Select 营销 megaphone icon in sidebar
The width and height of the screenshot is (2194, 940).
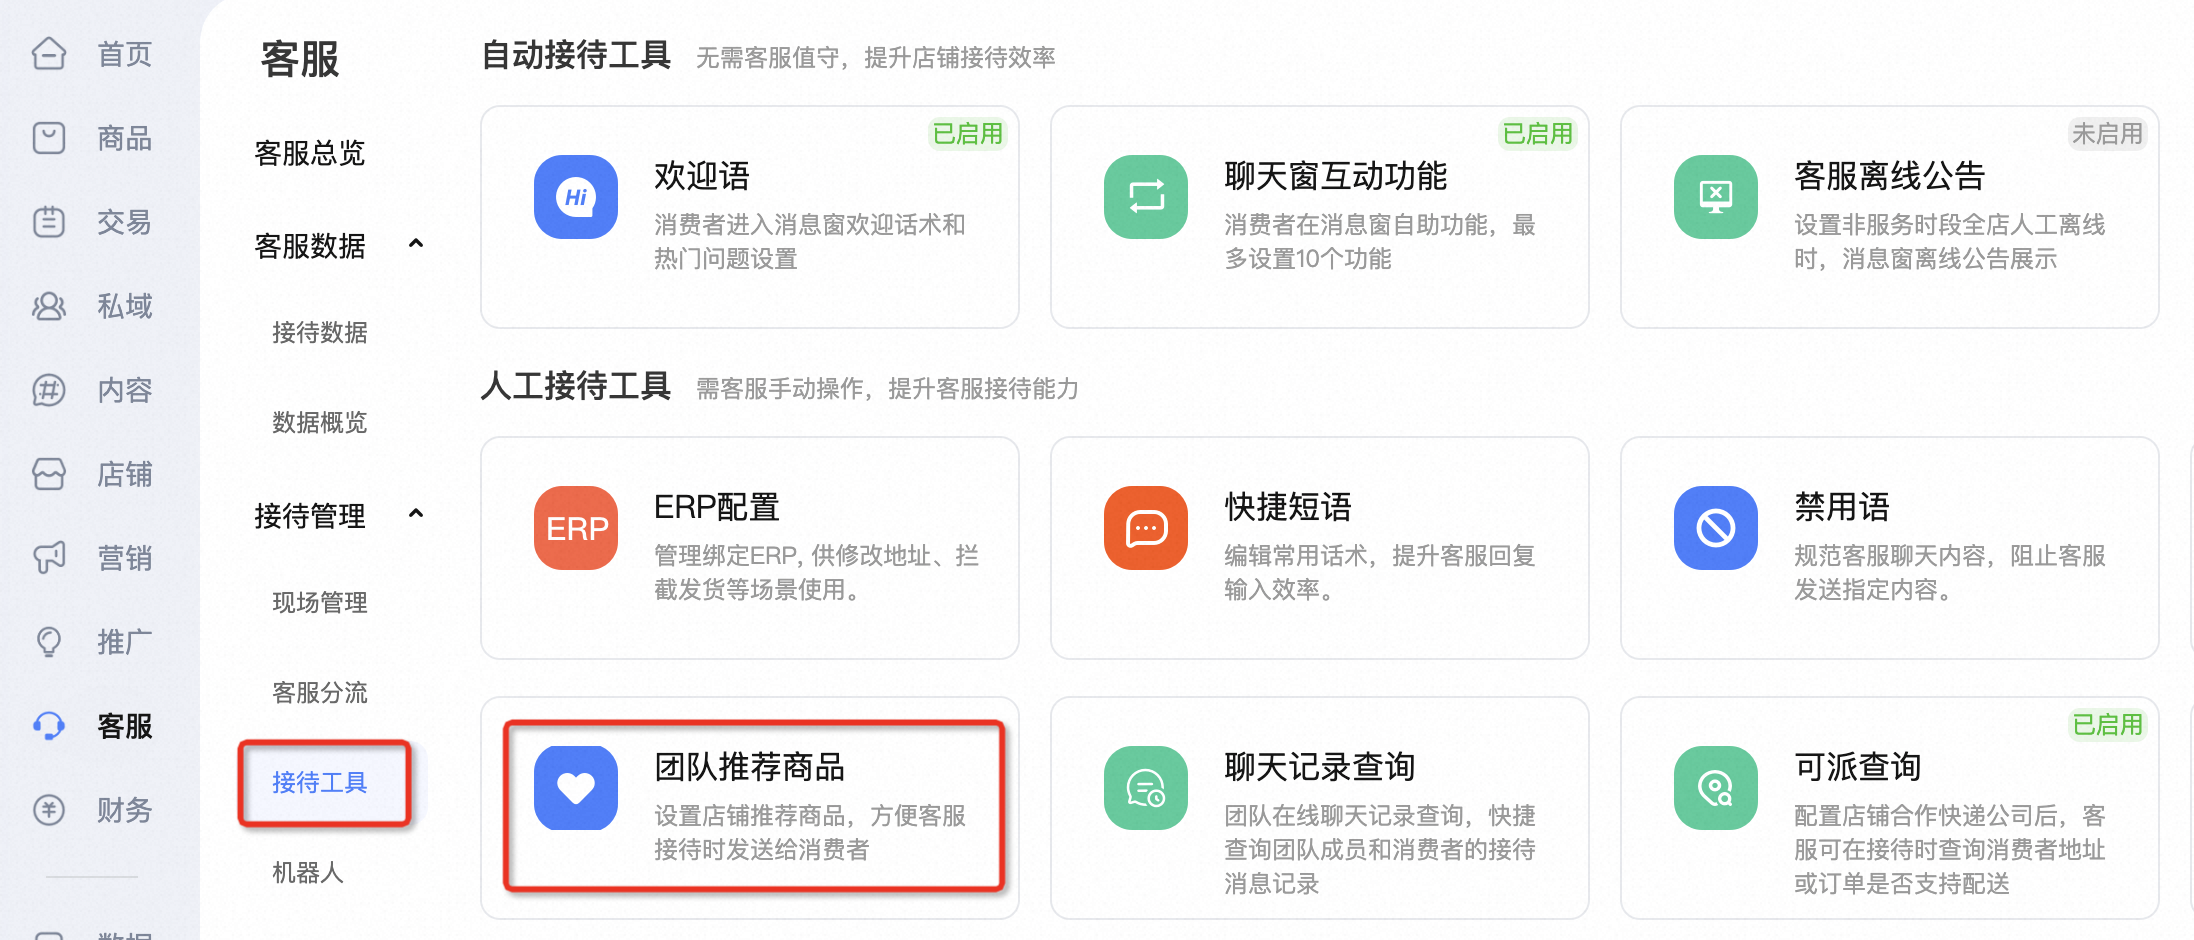49,557
